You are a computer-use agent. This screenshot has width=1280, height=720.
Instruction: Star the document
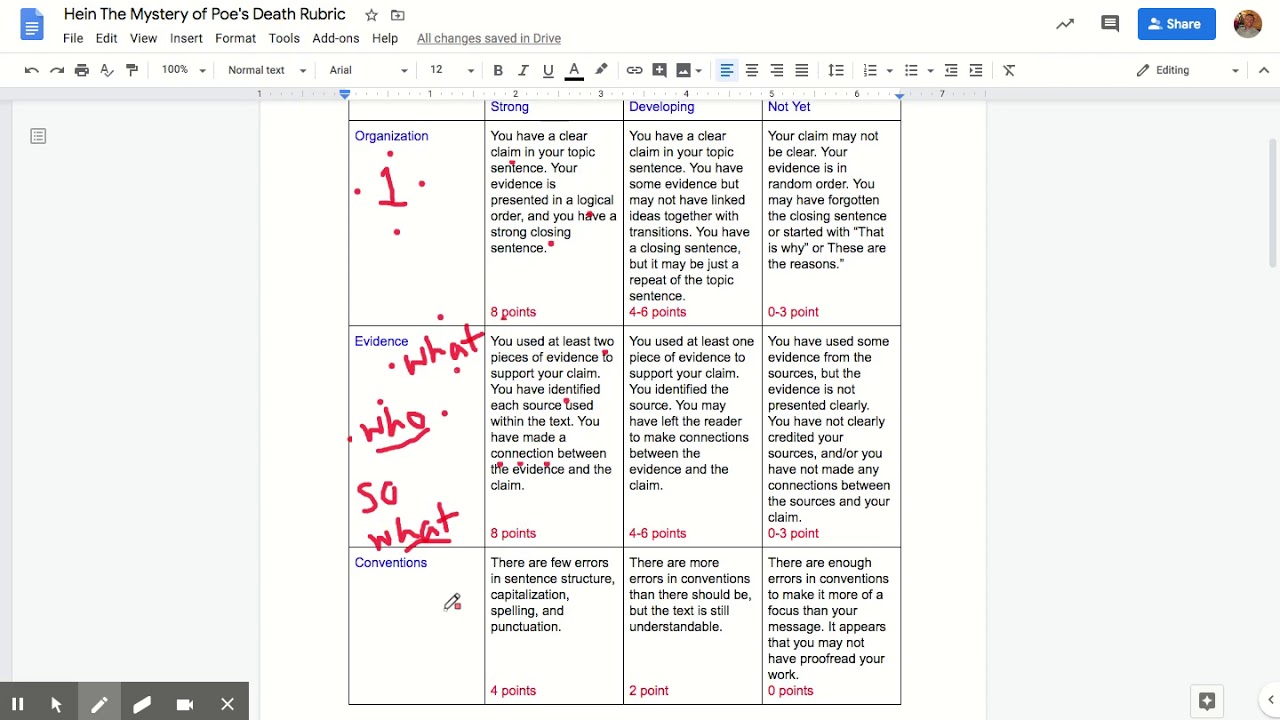(x=372, y=15)
